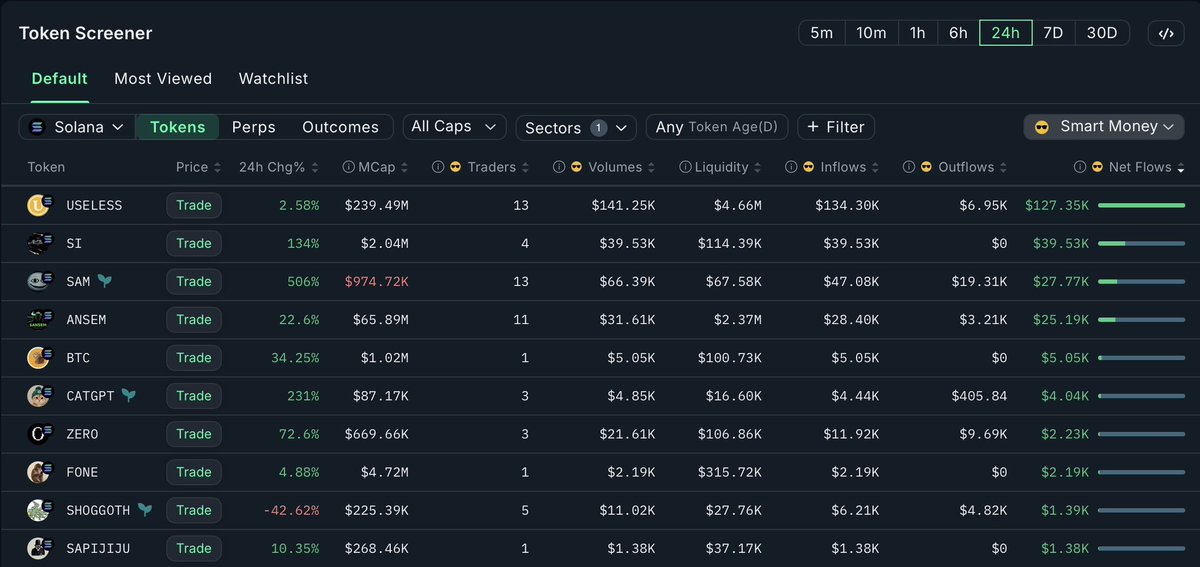The image size is (1200, 567).
Task: Click the seedling icon next to SAM
Action: [x=104, y=281]
